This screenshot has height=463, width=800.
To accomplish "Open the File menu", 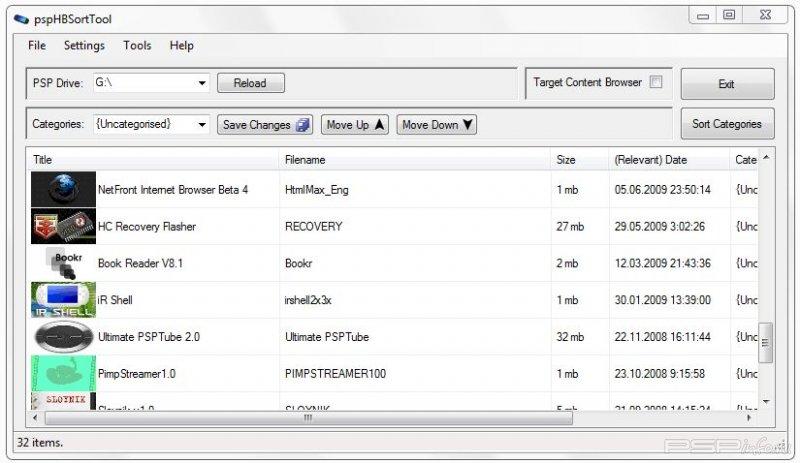I will 37,46.
